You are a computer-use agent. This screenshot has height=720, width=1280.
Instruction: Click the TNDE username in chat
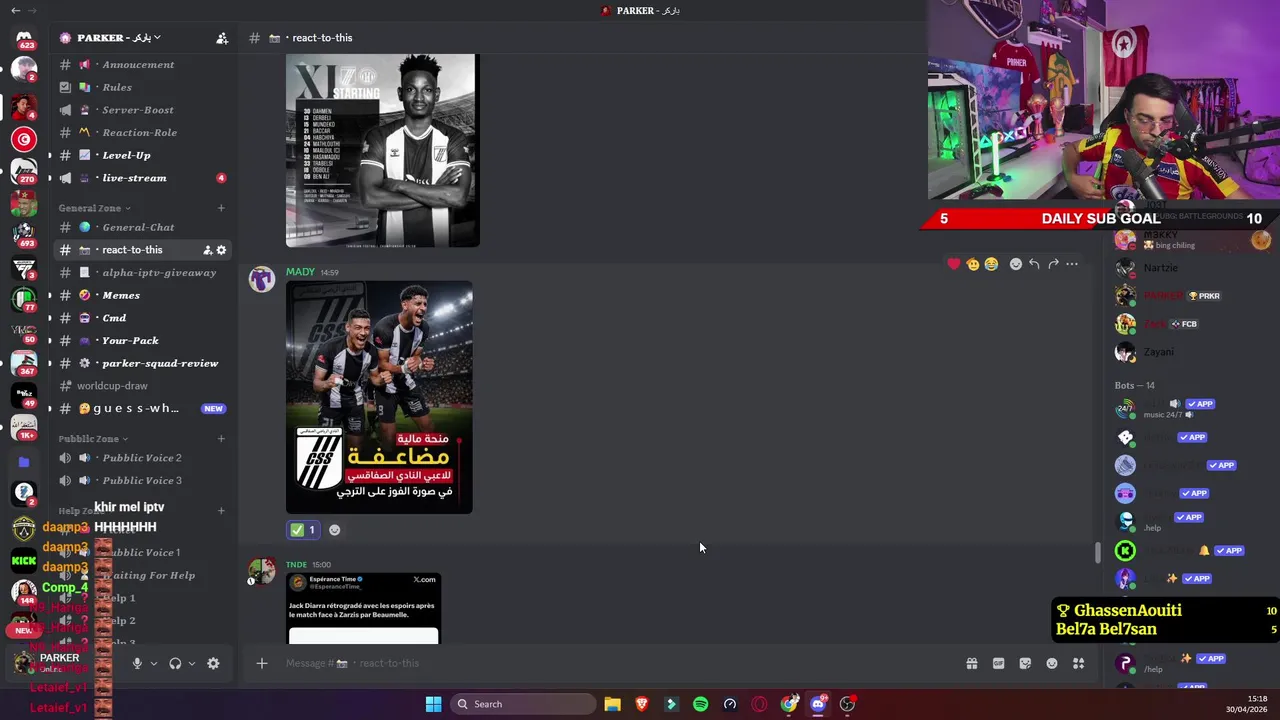pos(296,565)
